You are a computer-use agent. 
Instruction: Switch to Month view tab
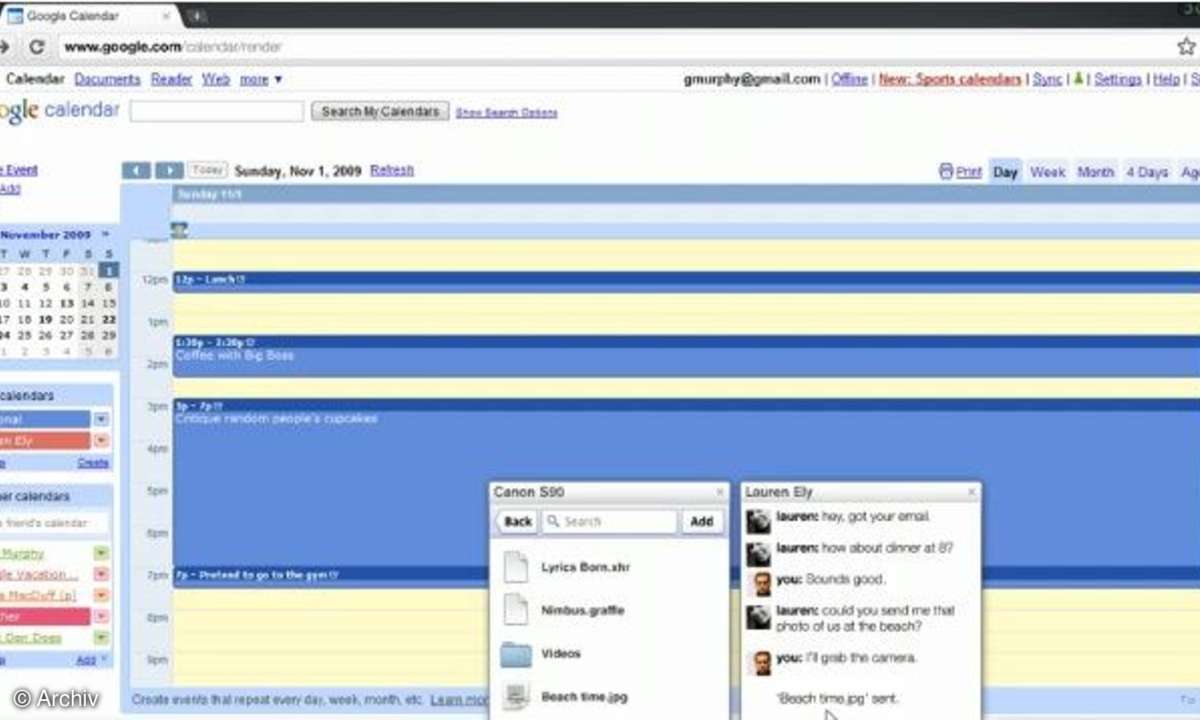[1095, 172]
